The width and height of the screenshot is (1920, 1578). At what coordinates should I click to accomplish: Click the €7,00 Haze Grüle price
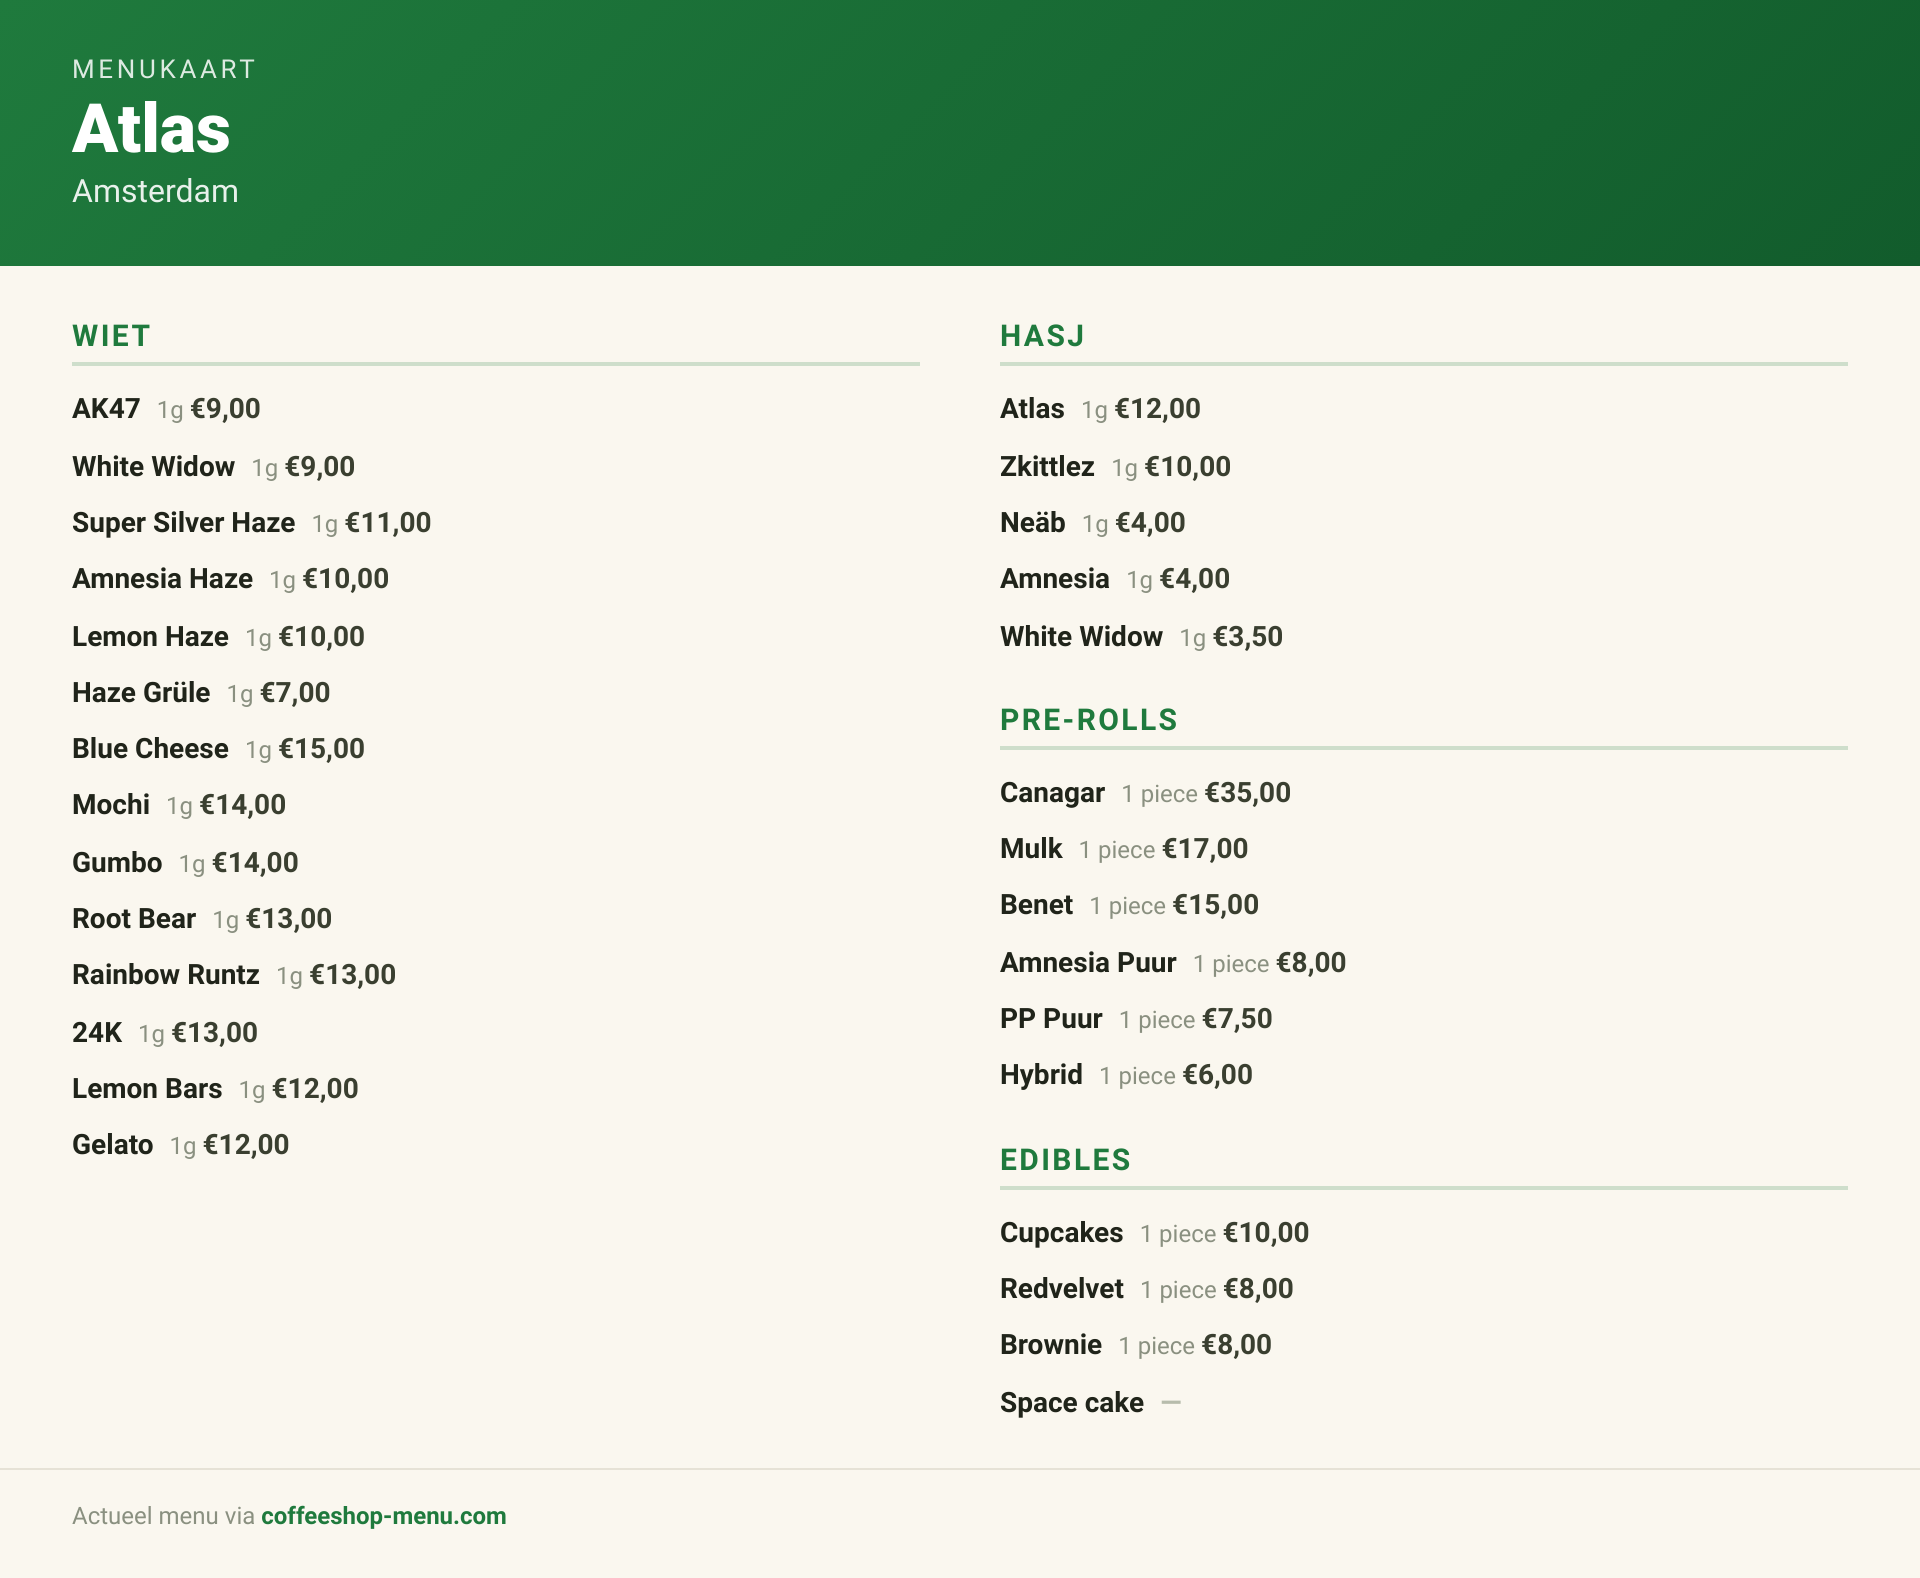pos(295,693)
